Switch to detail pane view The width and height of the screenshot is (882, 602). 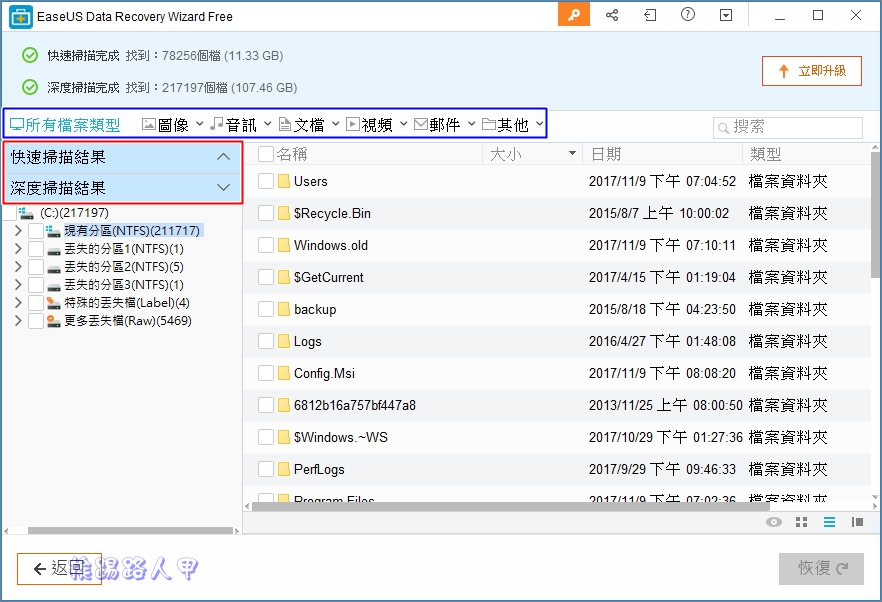[x=857, y=522]
